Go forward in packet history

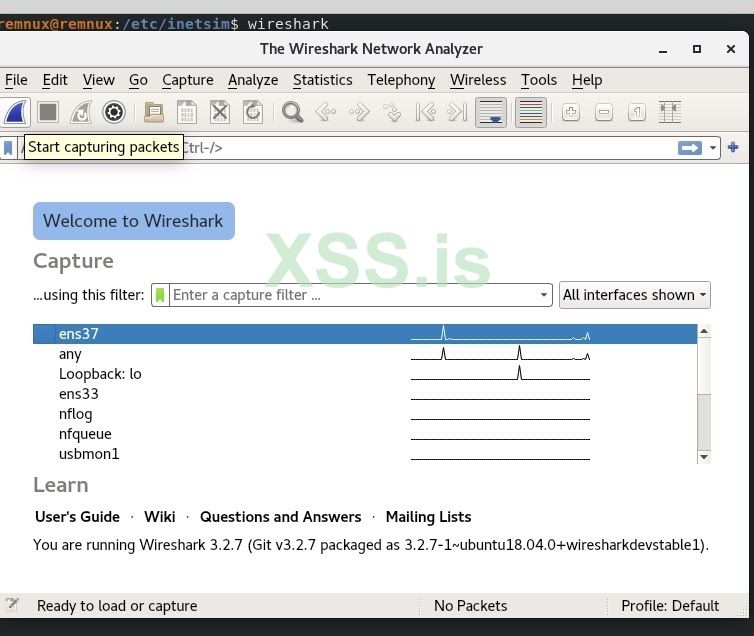[359, 112]
